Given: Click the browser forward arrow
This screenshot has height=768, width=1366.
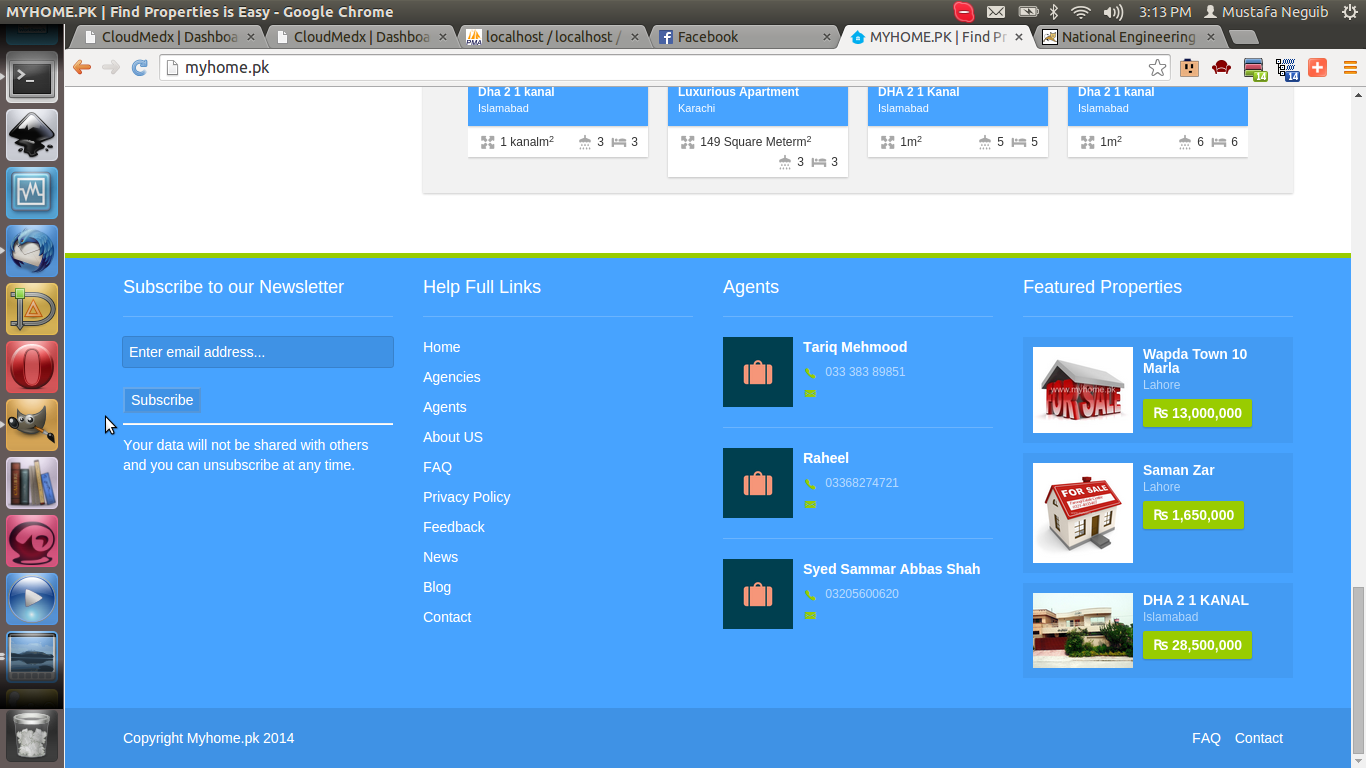Looking at the screenshot, I should point(111,67).
